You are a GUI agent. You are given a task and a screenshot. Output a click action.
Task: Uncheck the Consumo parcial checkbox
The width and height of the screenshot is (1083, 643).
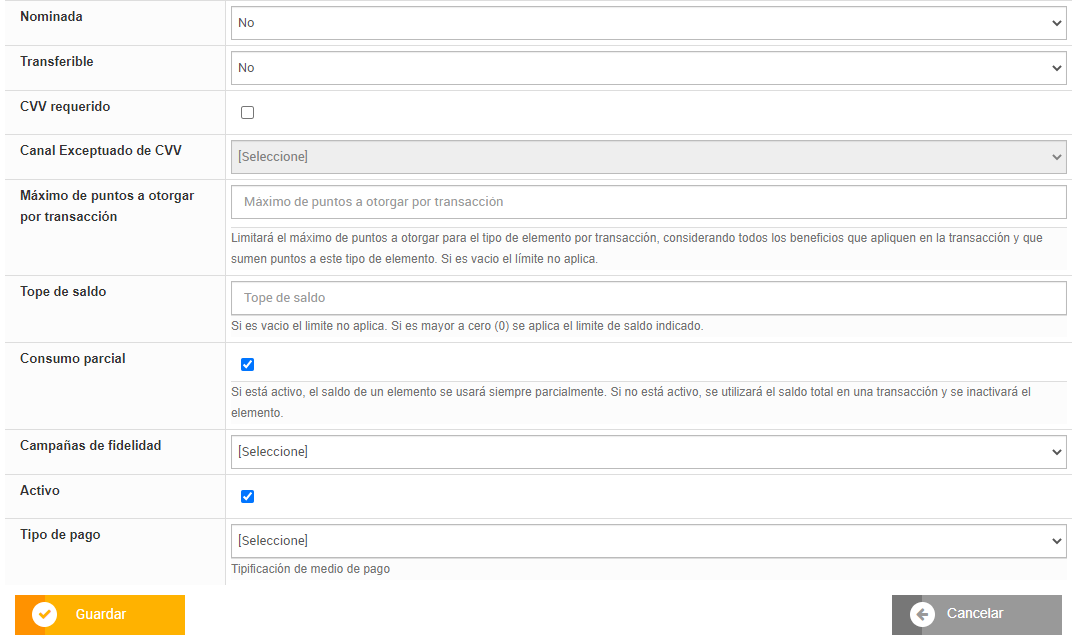tap(248, 365)
